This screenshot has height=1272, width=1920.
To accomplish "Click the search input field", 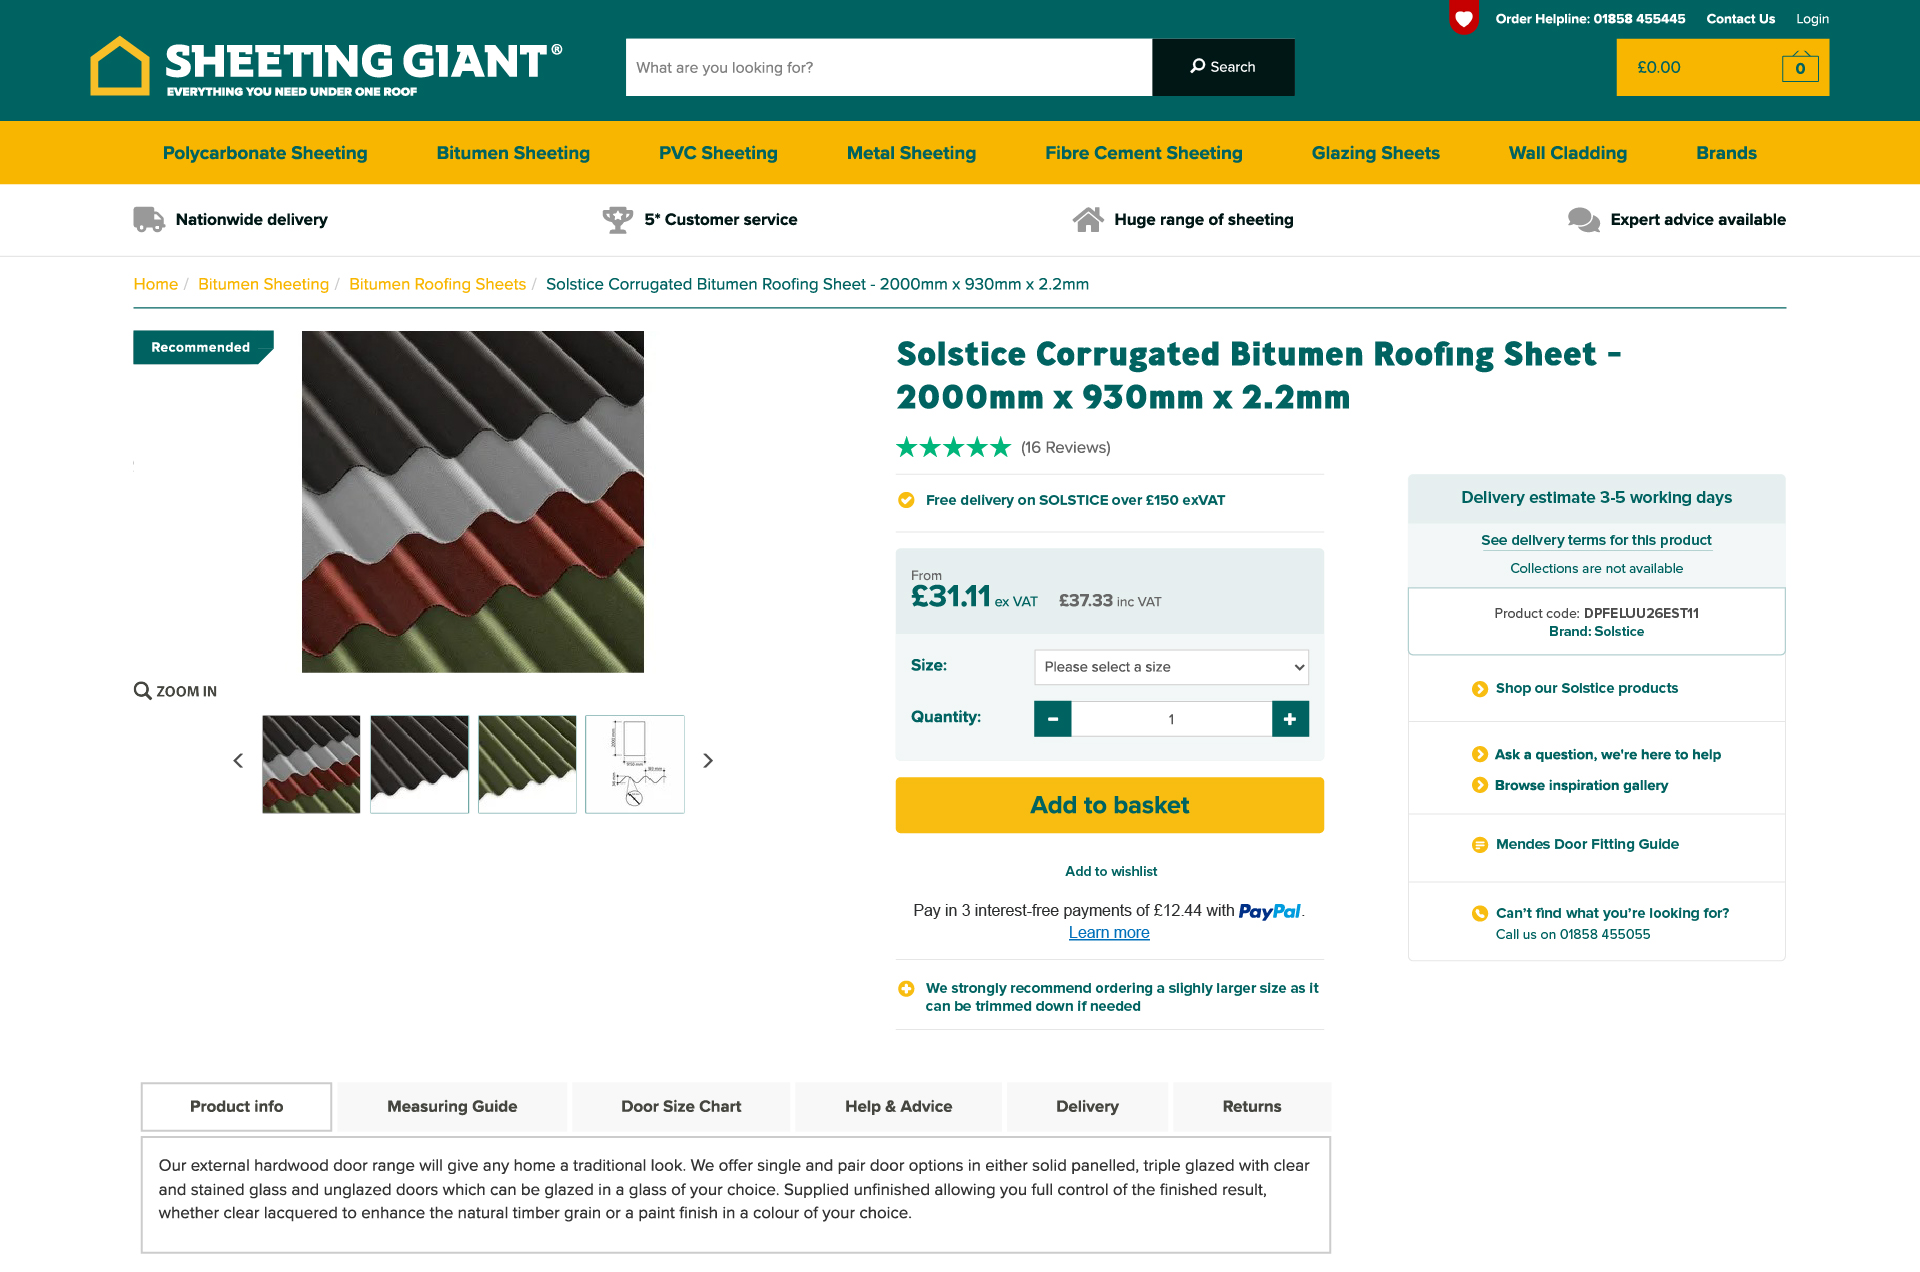I will click(888, 67).
